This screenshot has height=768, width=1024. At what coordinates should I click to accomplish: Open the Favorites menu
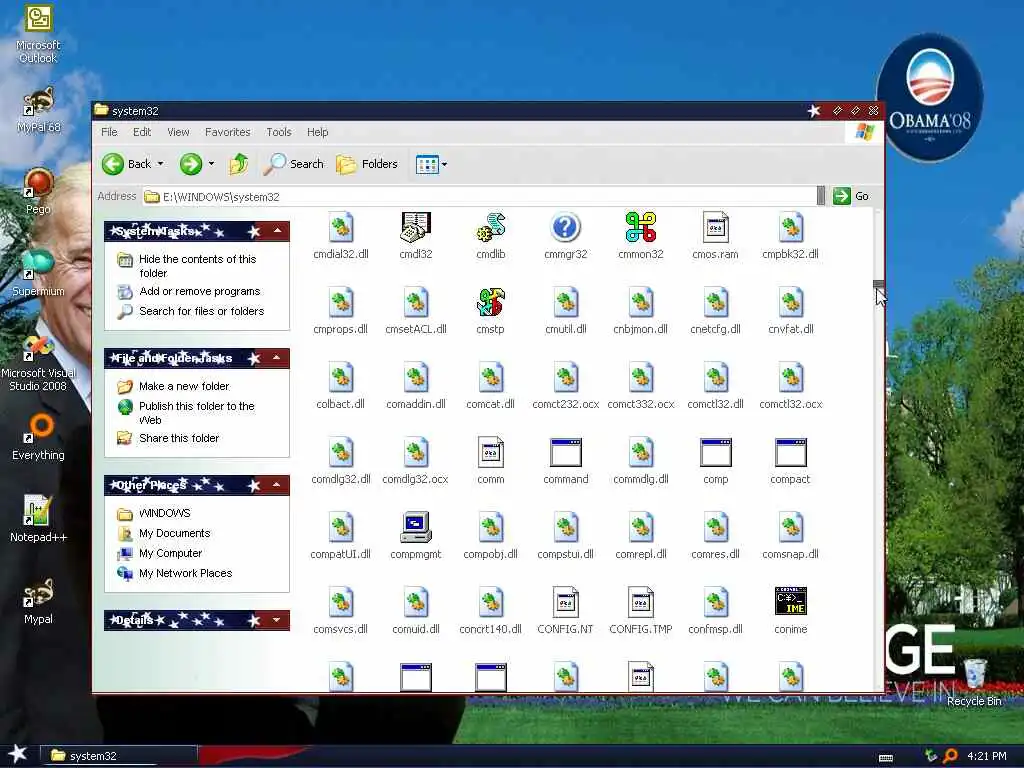coord(227,132)
